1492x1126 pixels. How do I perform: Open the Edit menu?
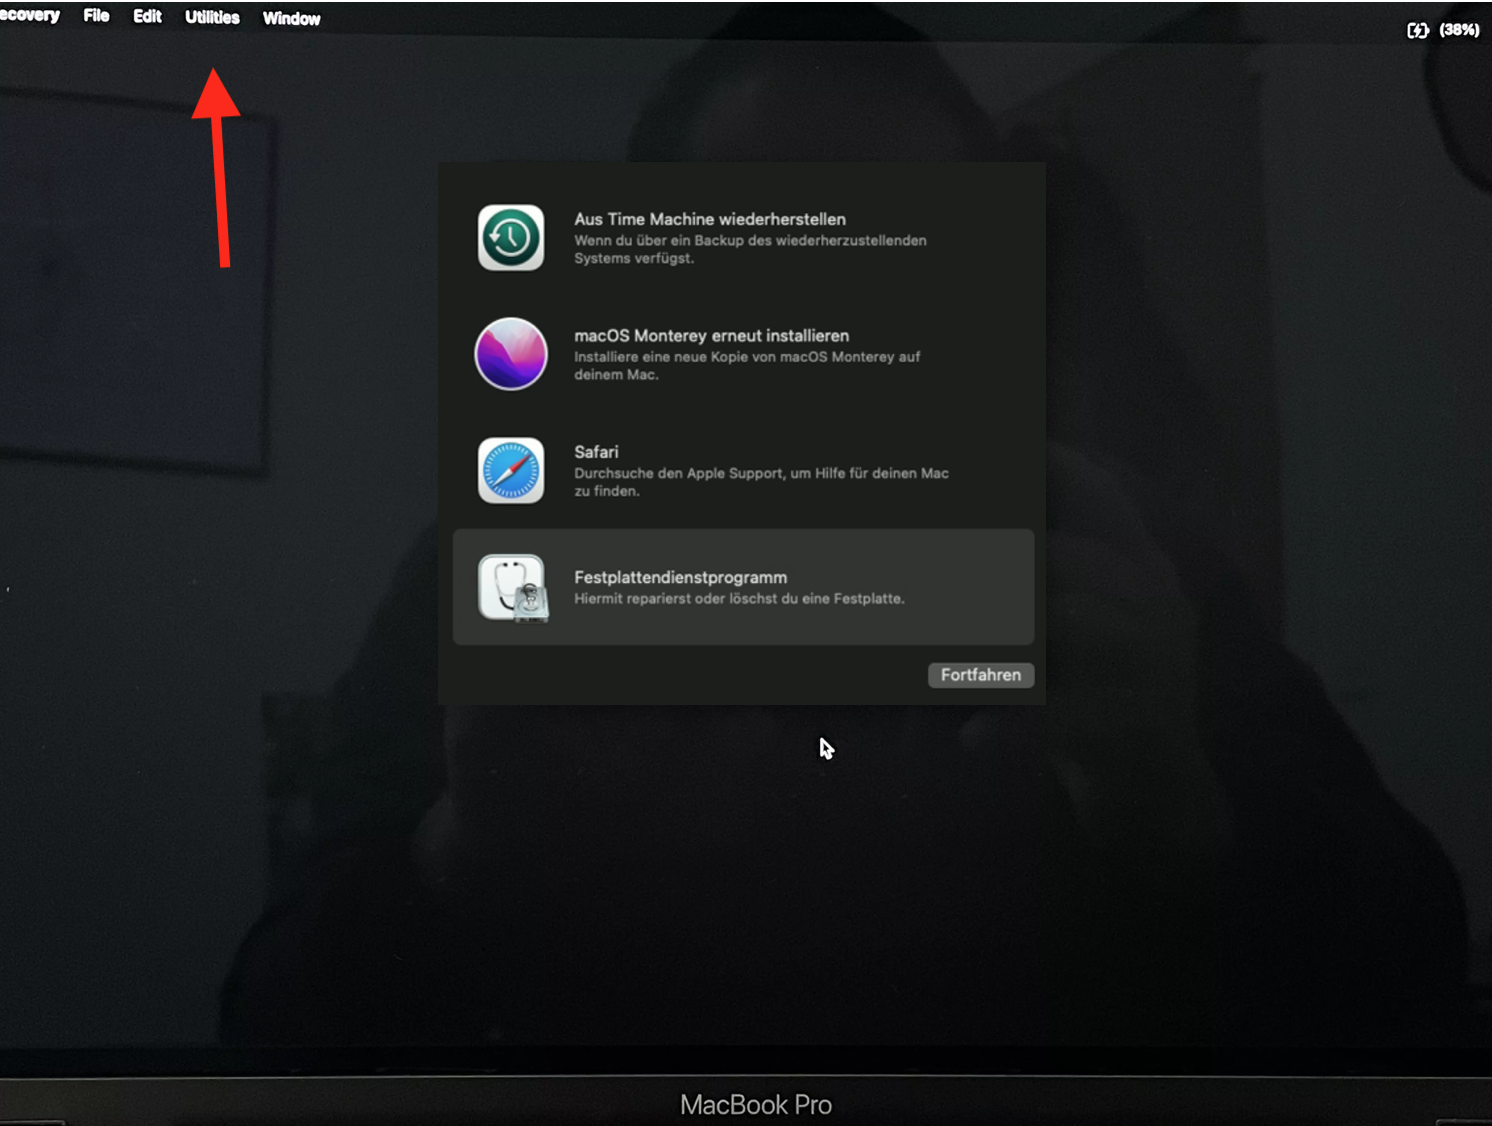click(147, 17)
